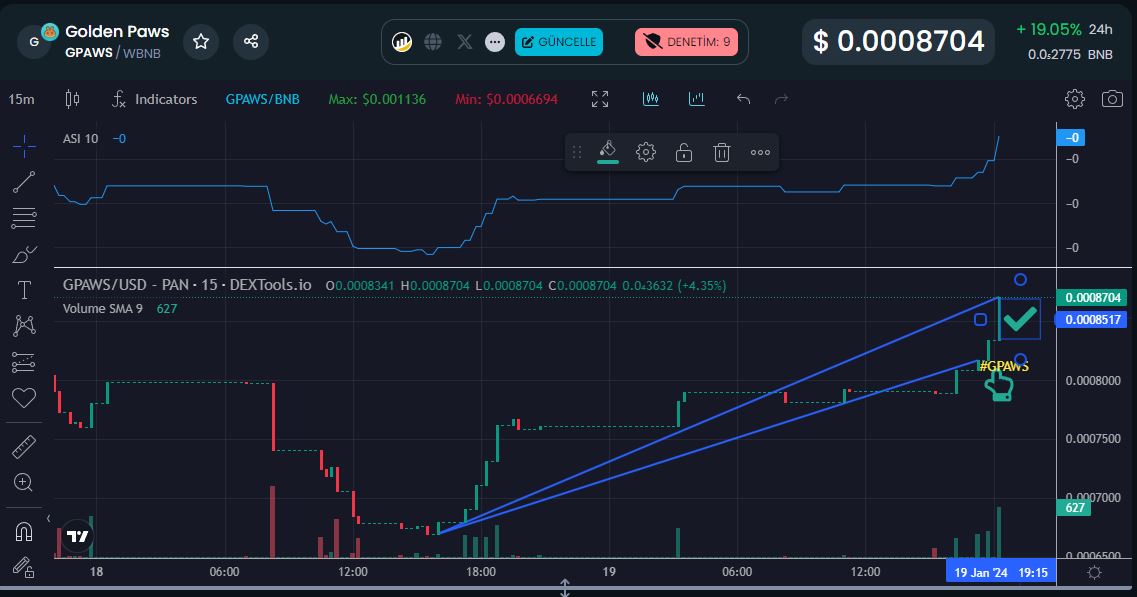1137x597 pixels.
Task: Open the heart icons tool
Action: [24, 398]
